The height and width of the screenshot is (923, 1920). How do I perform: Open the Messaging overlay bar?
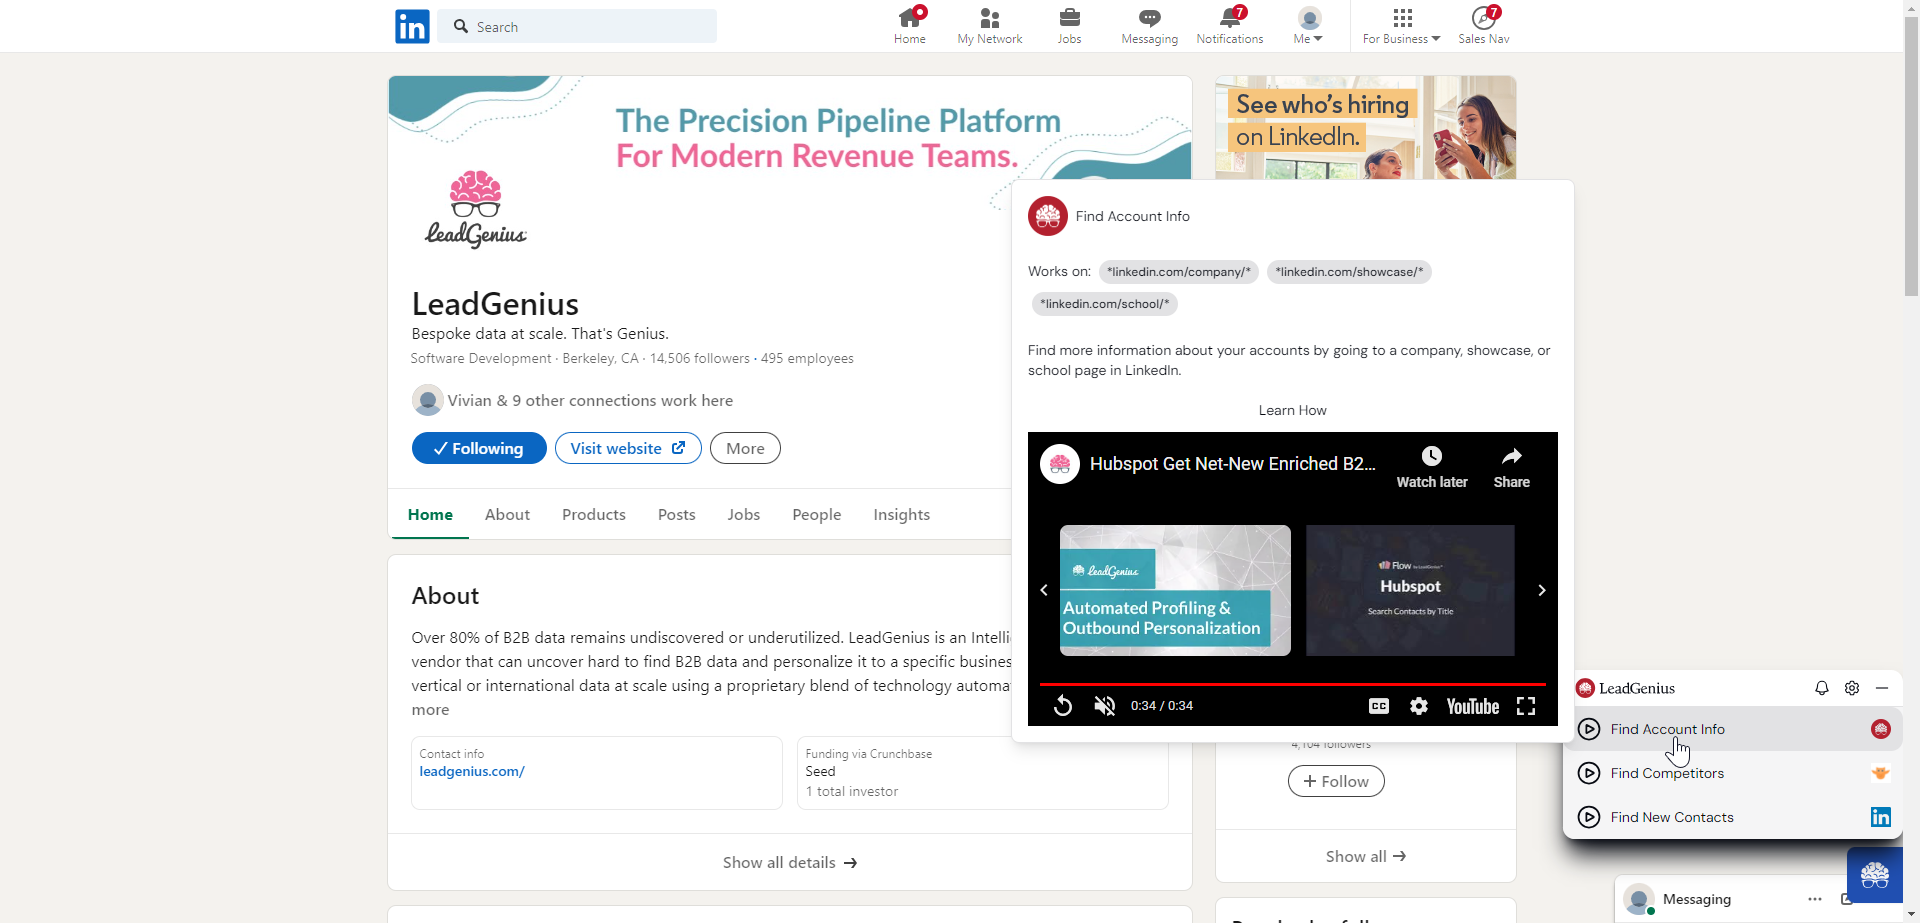[x=1730, y=899]
